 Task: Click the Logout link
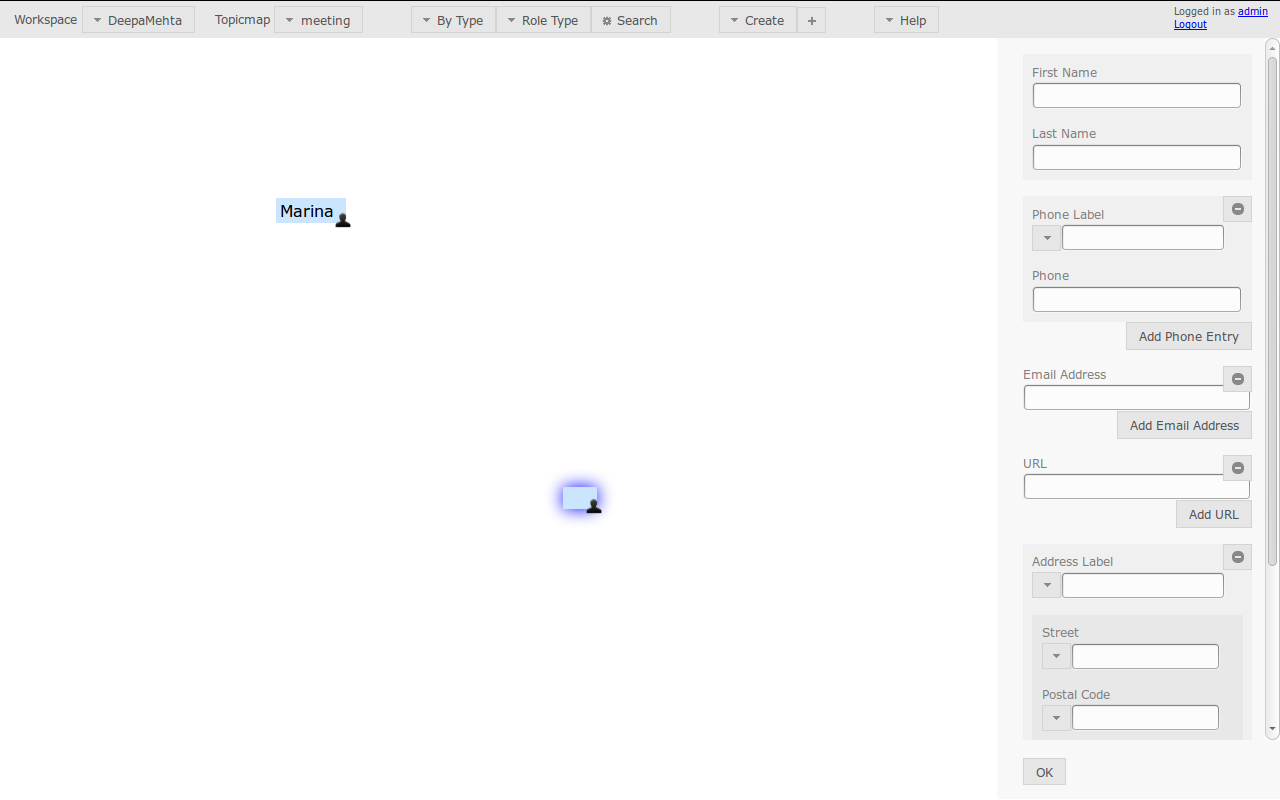(x=1190, y=24)
